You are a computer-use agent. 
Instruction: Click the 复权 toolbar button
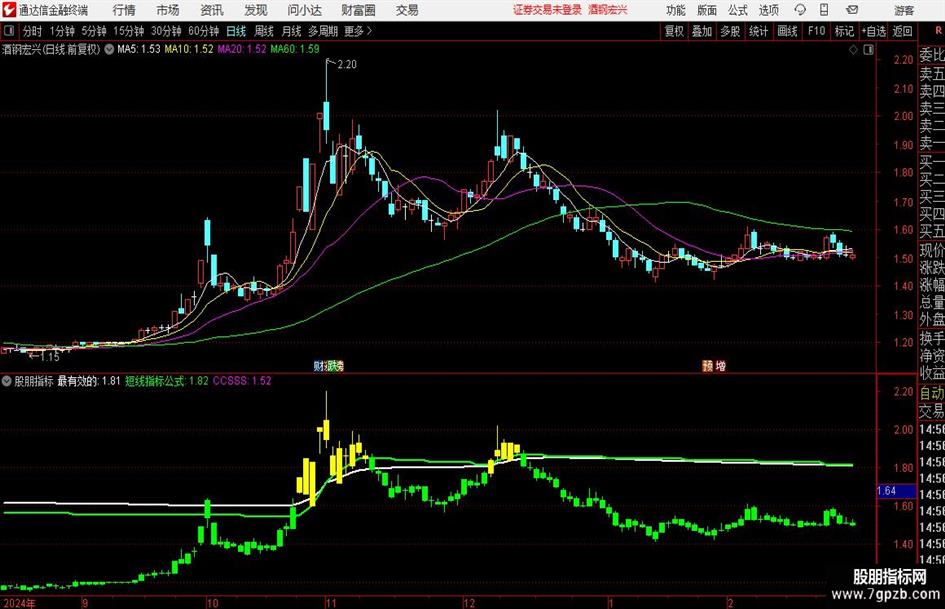(x=674, y=31)
